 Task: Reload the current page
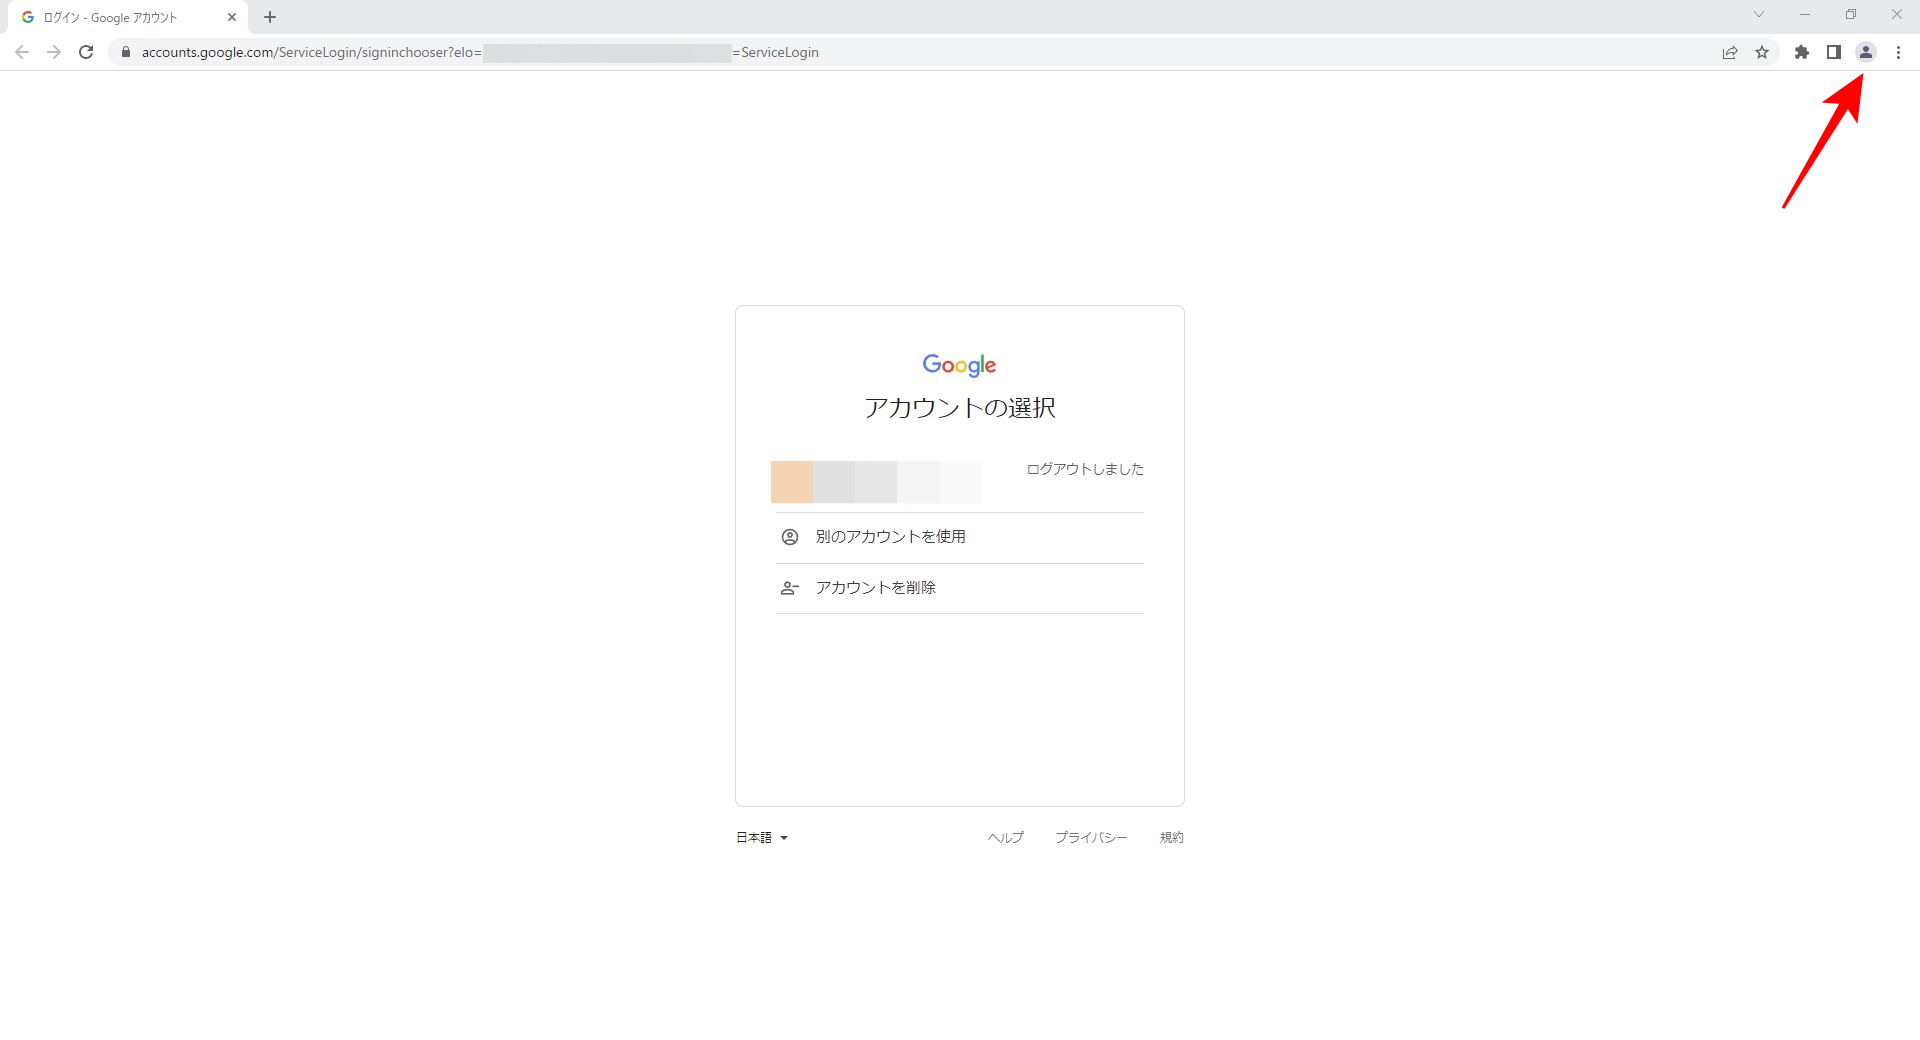(x=86, y=52)
